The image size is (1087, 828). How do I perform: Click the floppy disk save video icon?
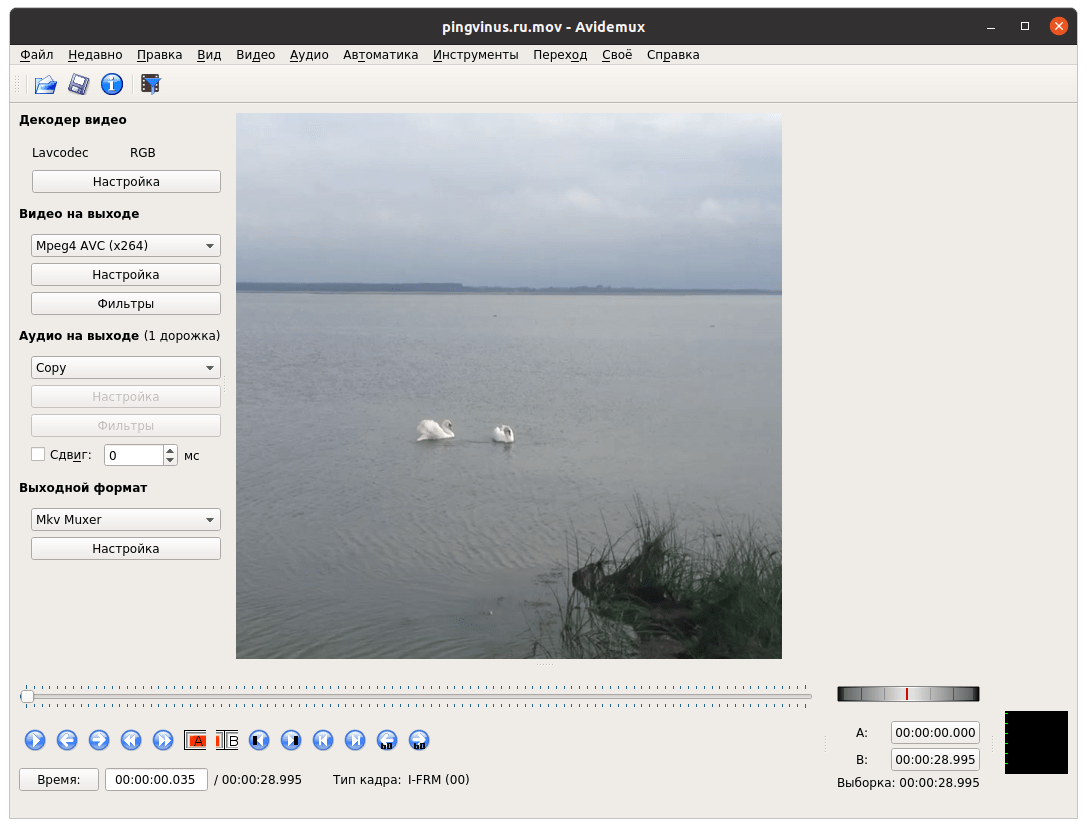(78, 85)
